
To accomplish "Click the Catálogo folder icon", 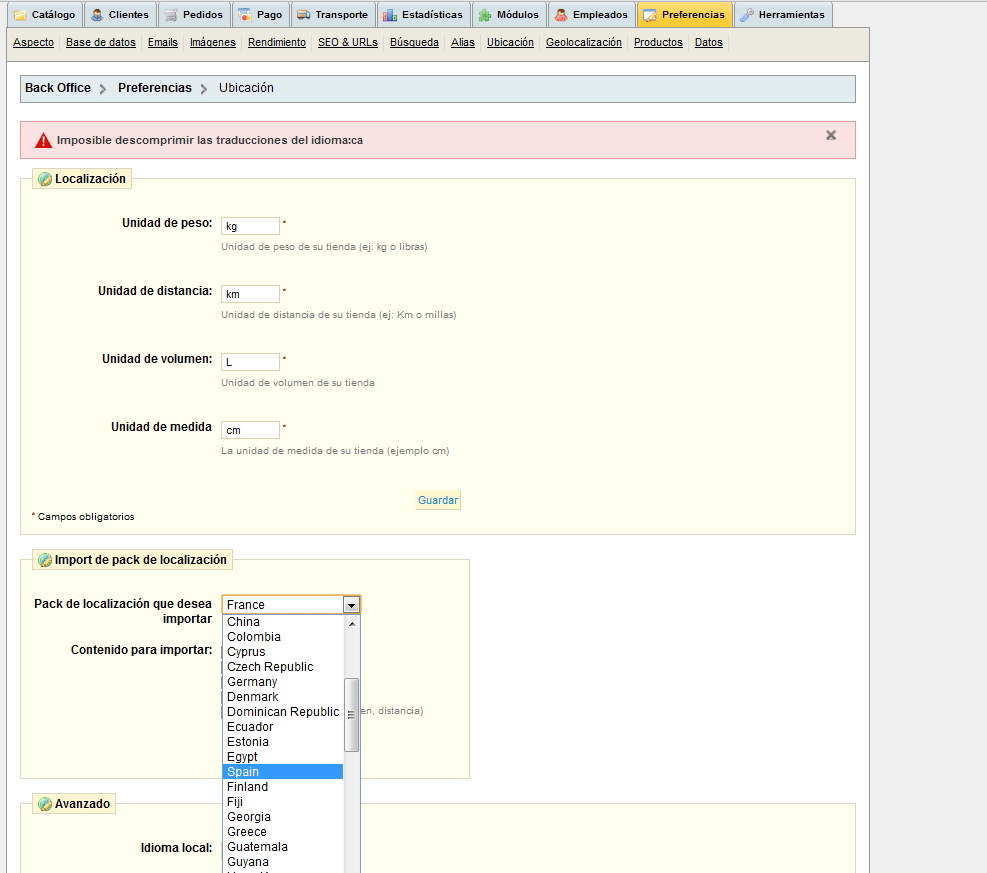I will pos(19,15).
